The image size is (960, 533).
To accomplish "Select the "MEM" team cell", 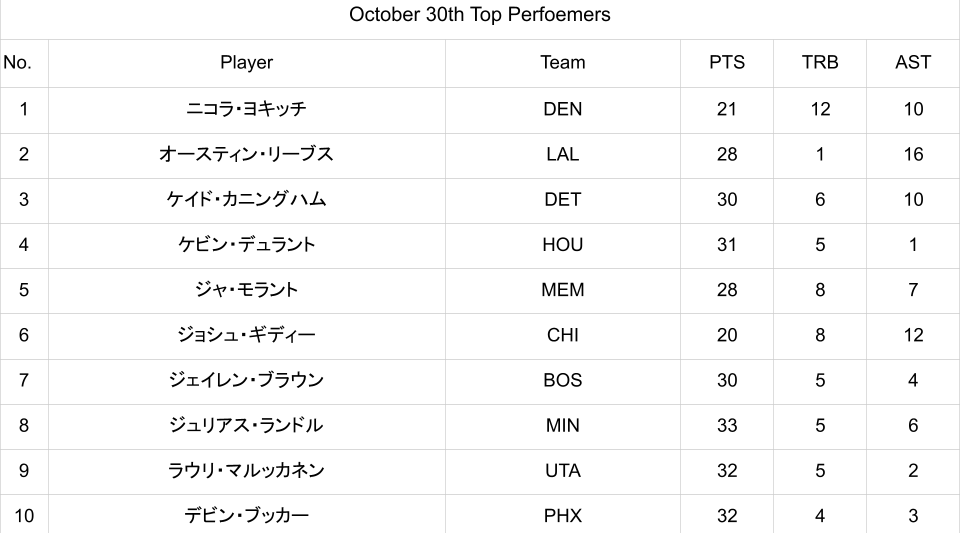I will point(562,290).
